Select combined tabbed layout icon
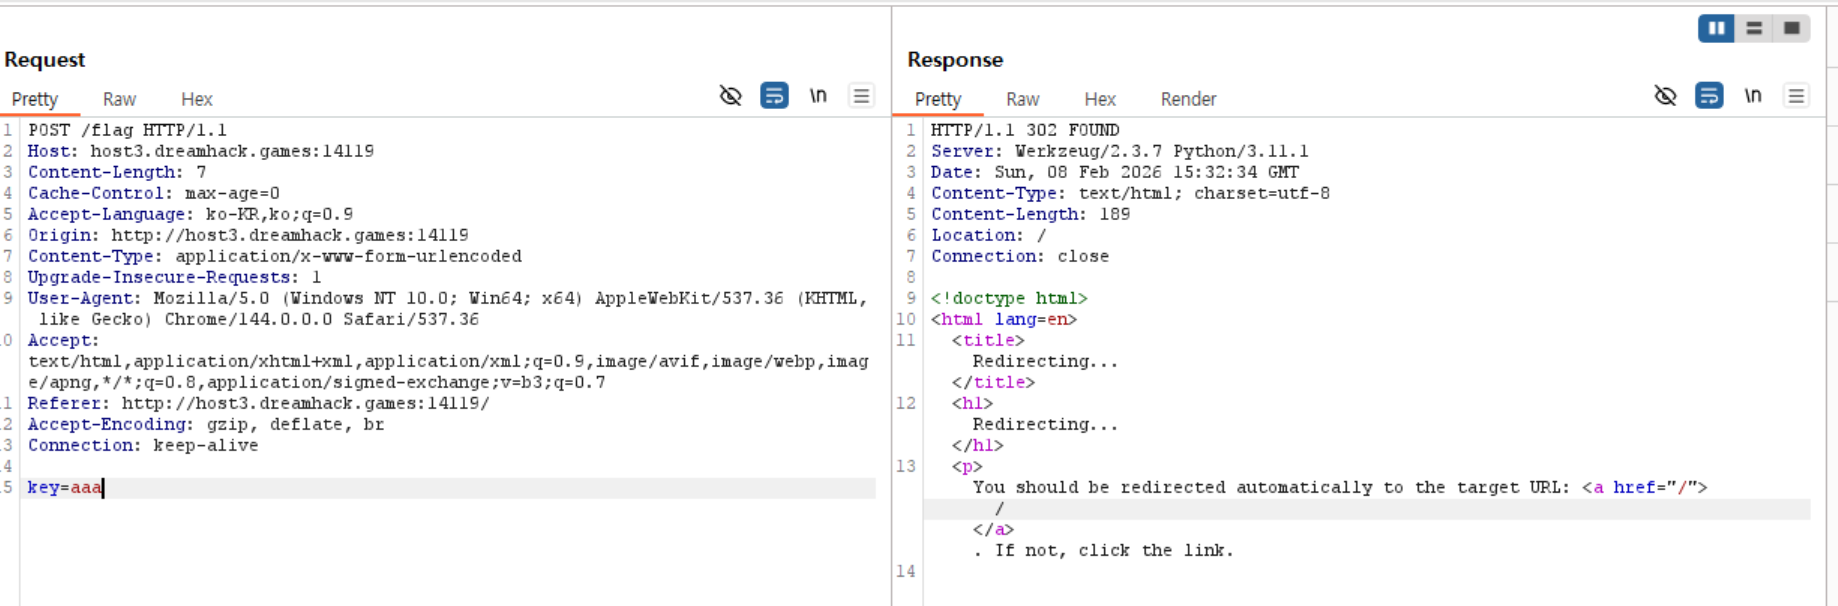1838x606 pixels. point(1791,28)
